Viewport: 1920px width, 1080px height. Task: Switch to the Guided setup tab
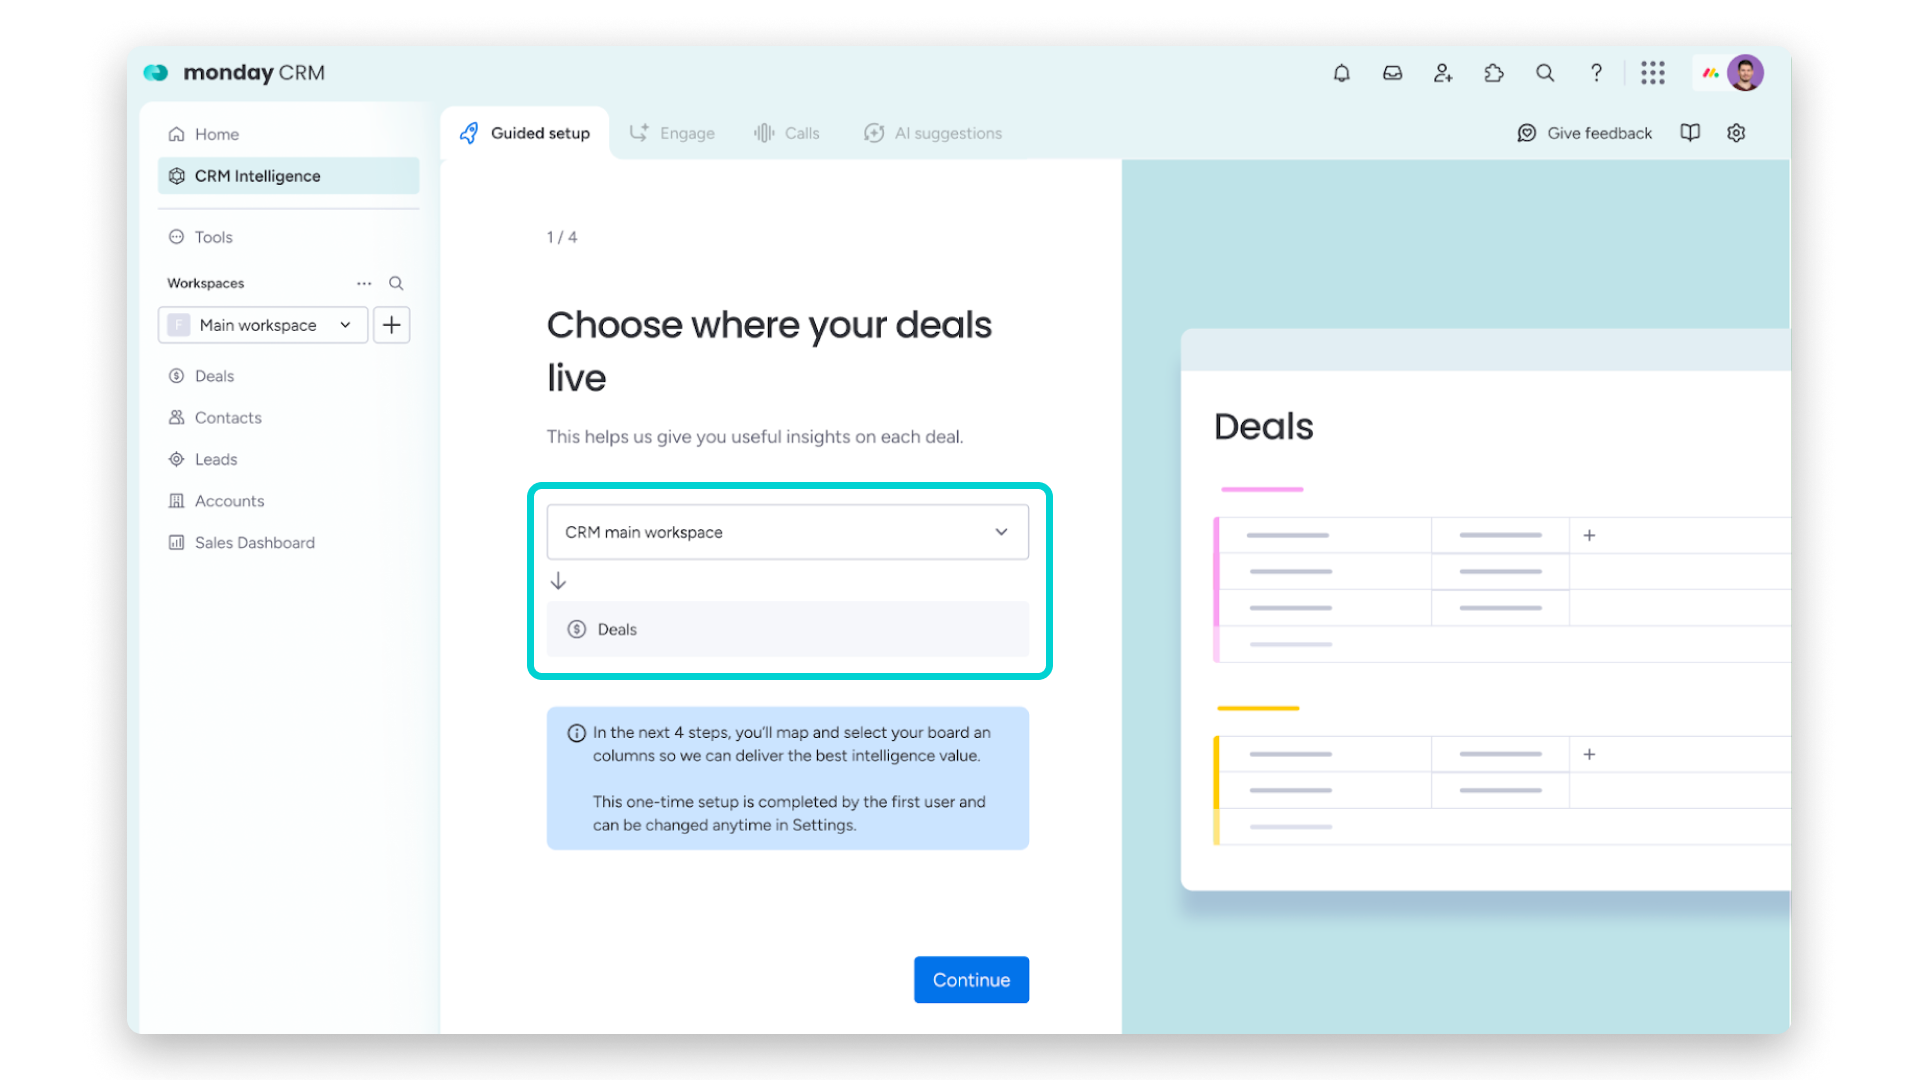(x=525, y=133)
